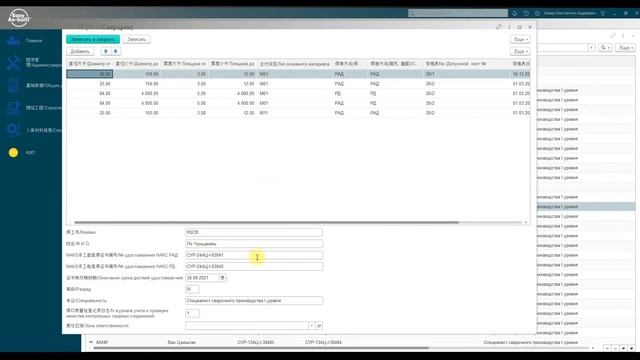Copy the dialog link icon in title bar

tap(499, 27)
